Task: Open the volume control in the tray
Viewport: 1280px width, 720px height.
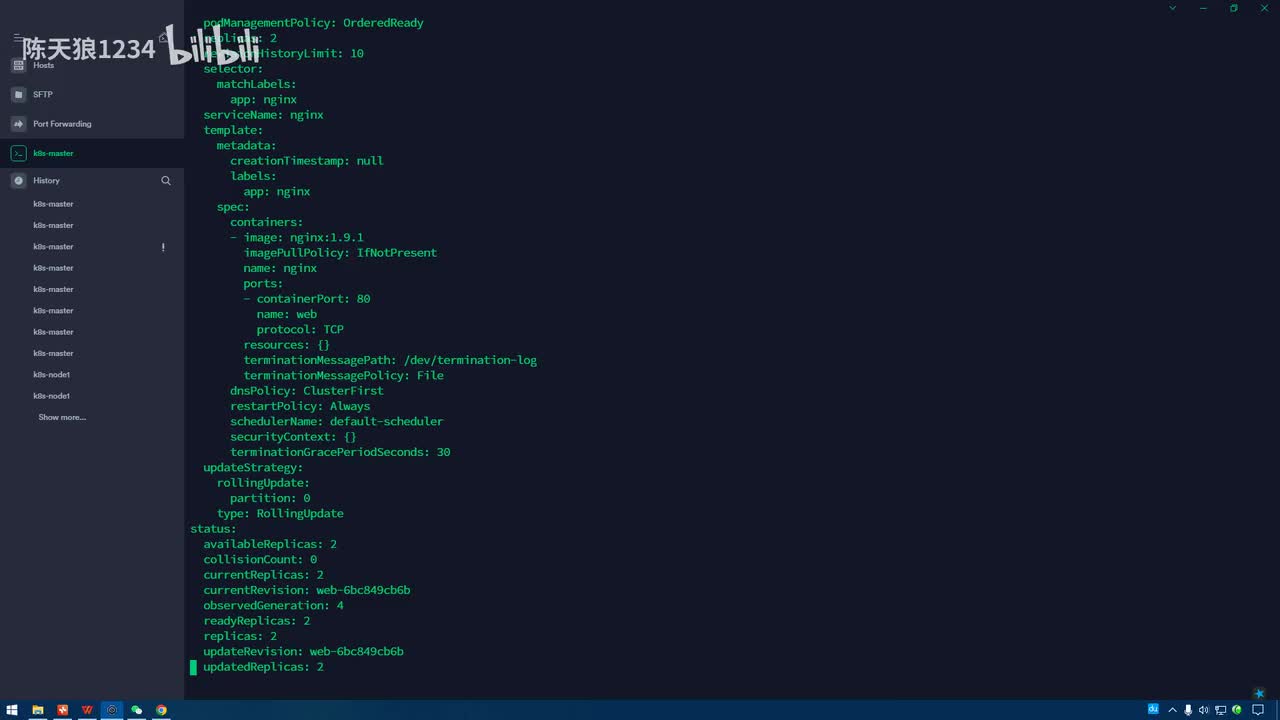Action: 1203,710
